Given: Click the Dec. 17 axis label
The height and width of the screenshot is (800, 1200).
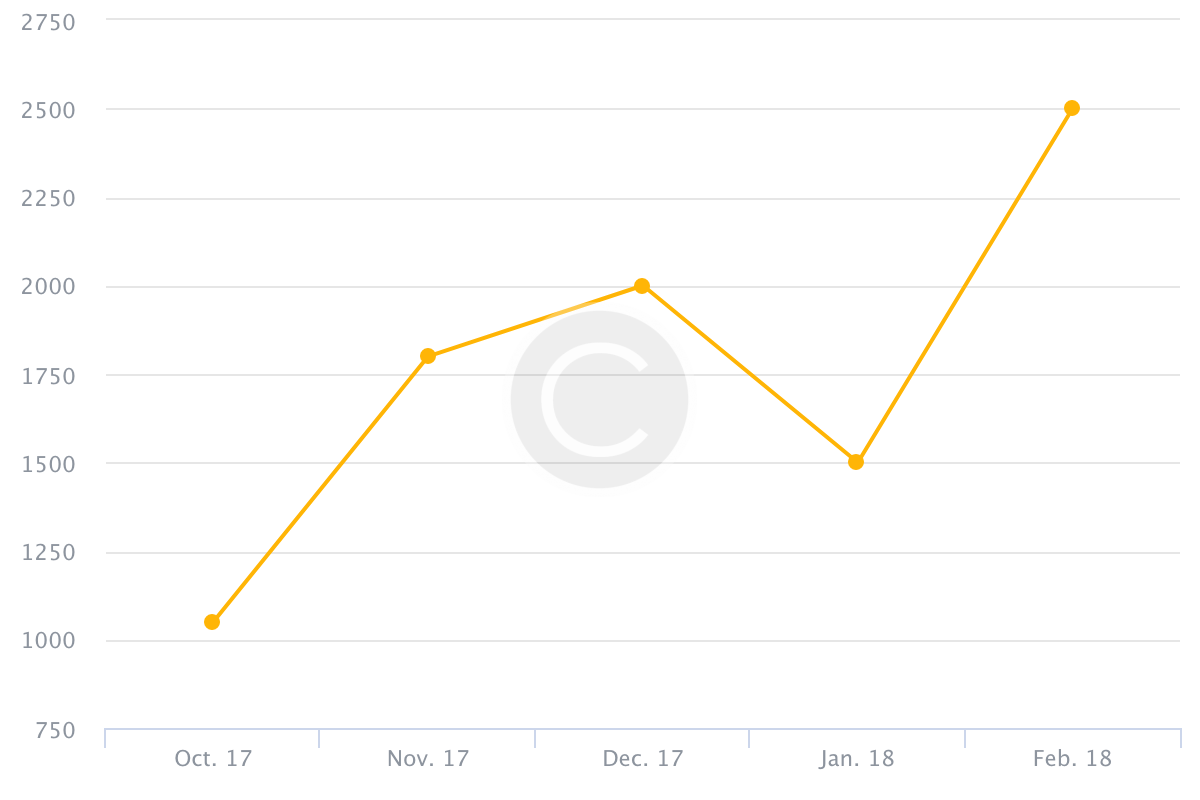Looking at the screenshot, I should (642, 759).
